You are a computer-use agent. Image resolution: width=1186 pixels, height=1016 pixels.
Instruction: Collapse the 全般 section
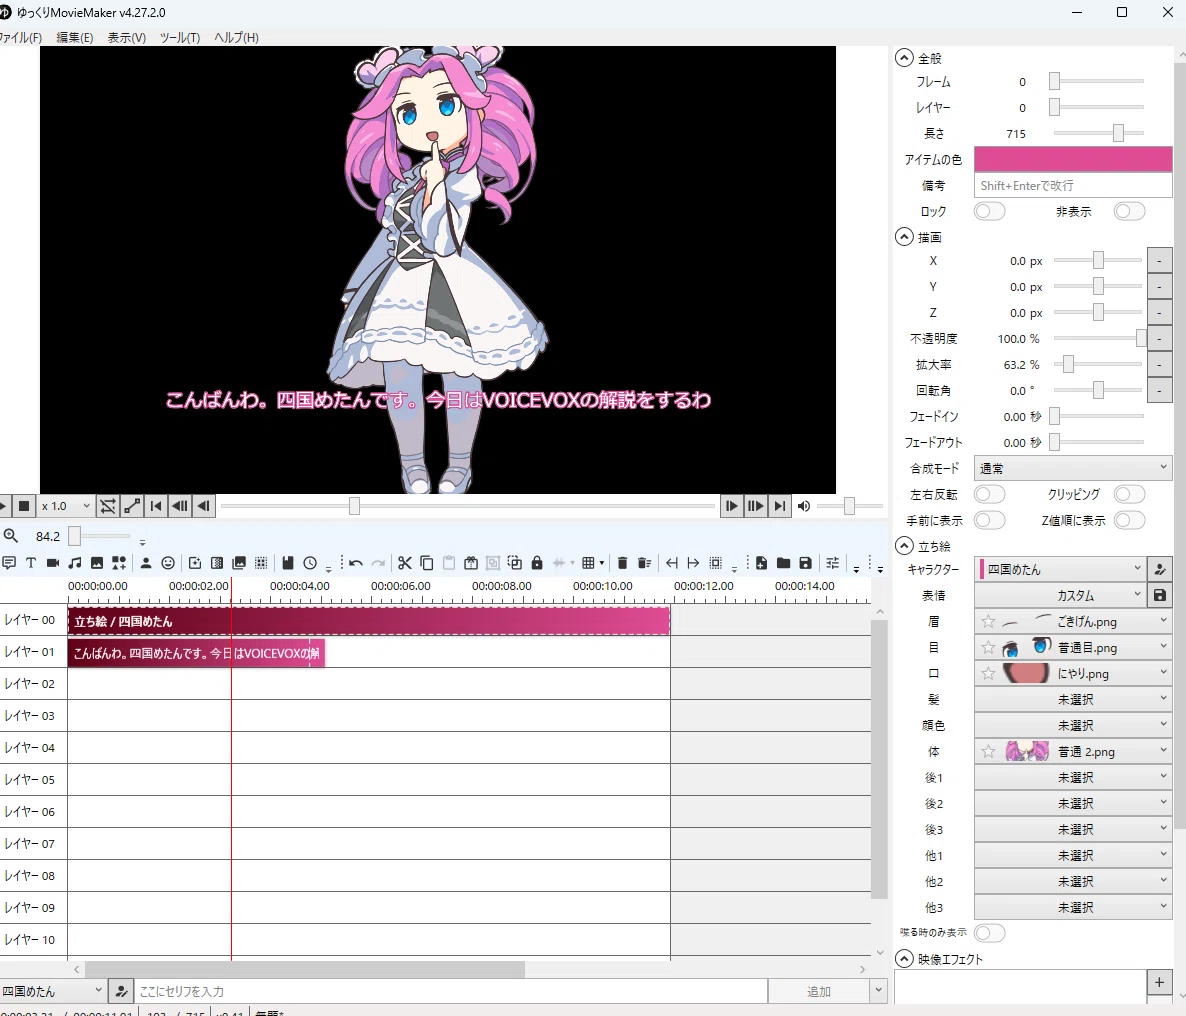click(904, 58)
